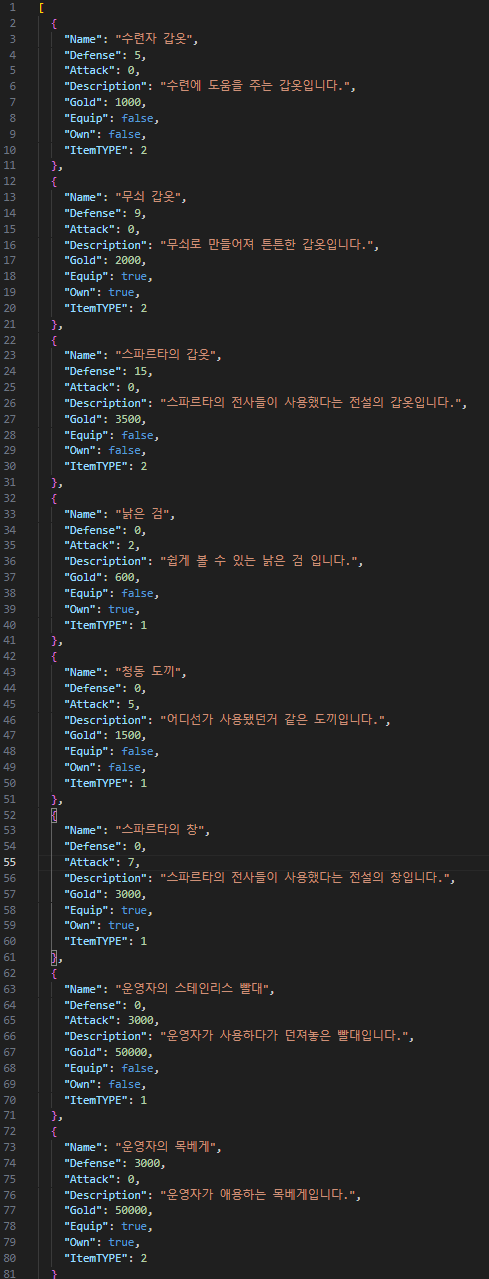The width and height of the screenshot is (489, 1279).
Task: Click the Attack value 2 on line 35
Action: tap(131, 545)
